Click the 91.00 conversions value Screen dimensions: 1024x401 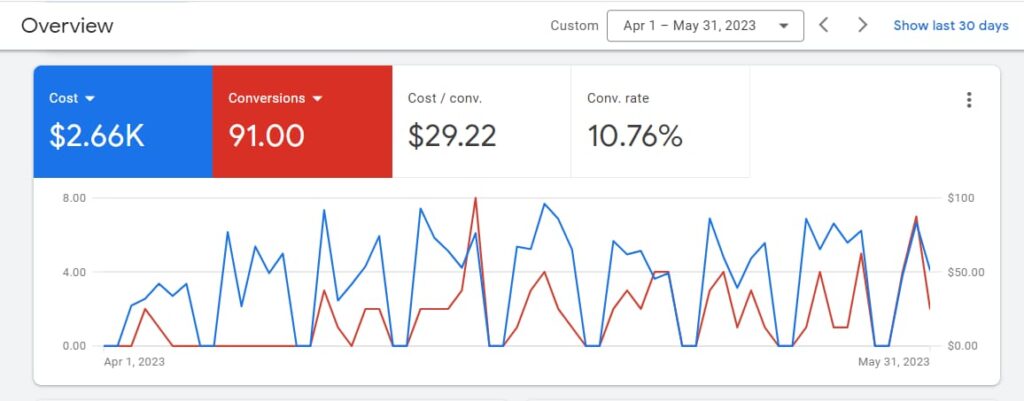266,137
